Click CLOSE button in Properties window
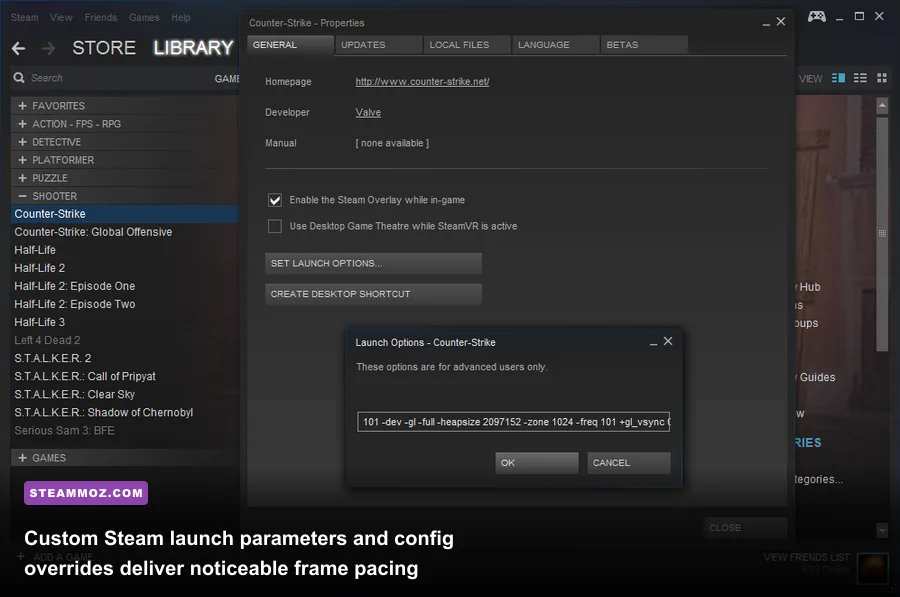This screenshot has width=900, height=597. pyautogui.click(x=744, y=528)
